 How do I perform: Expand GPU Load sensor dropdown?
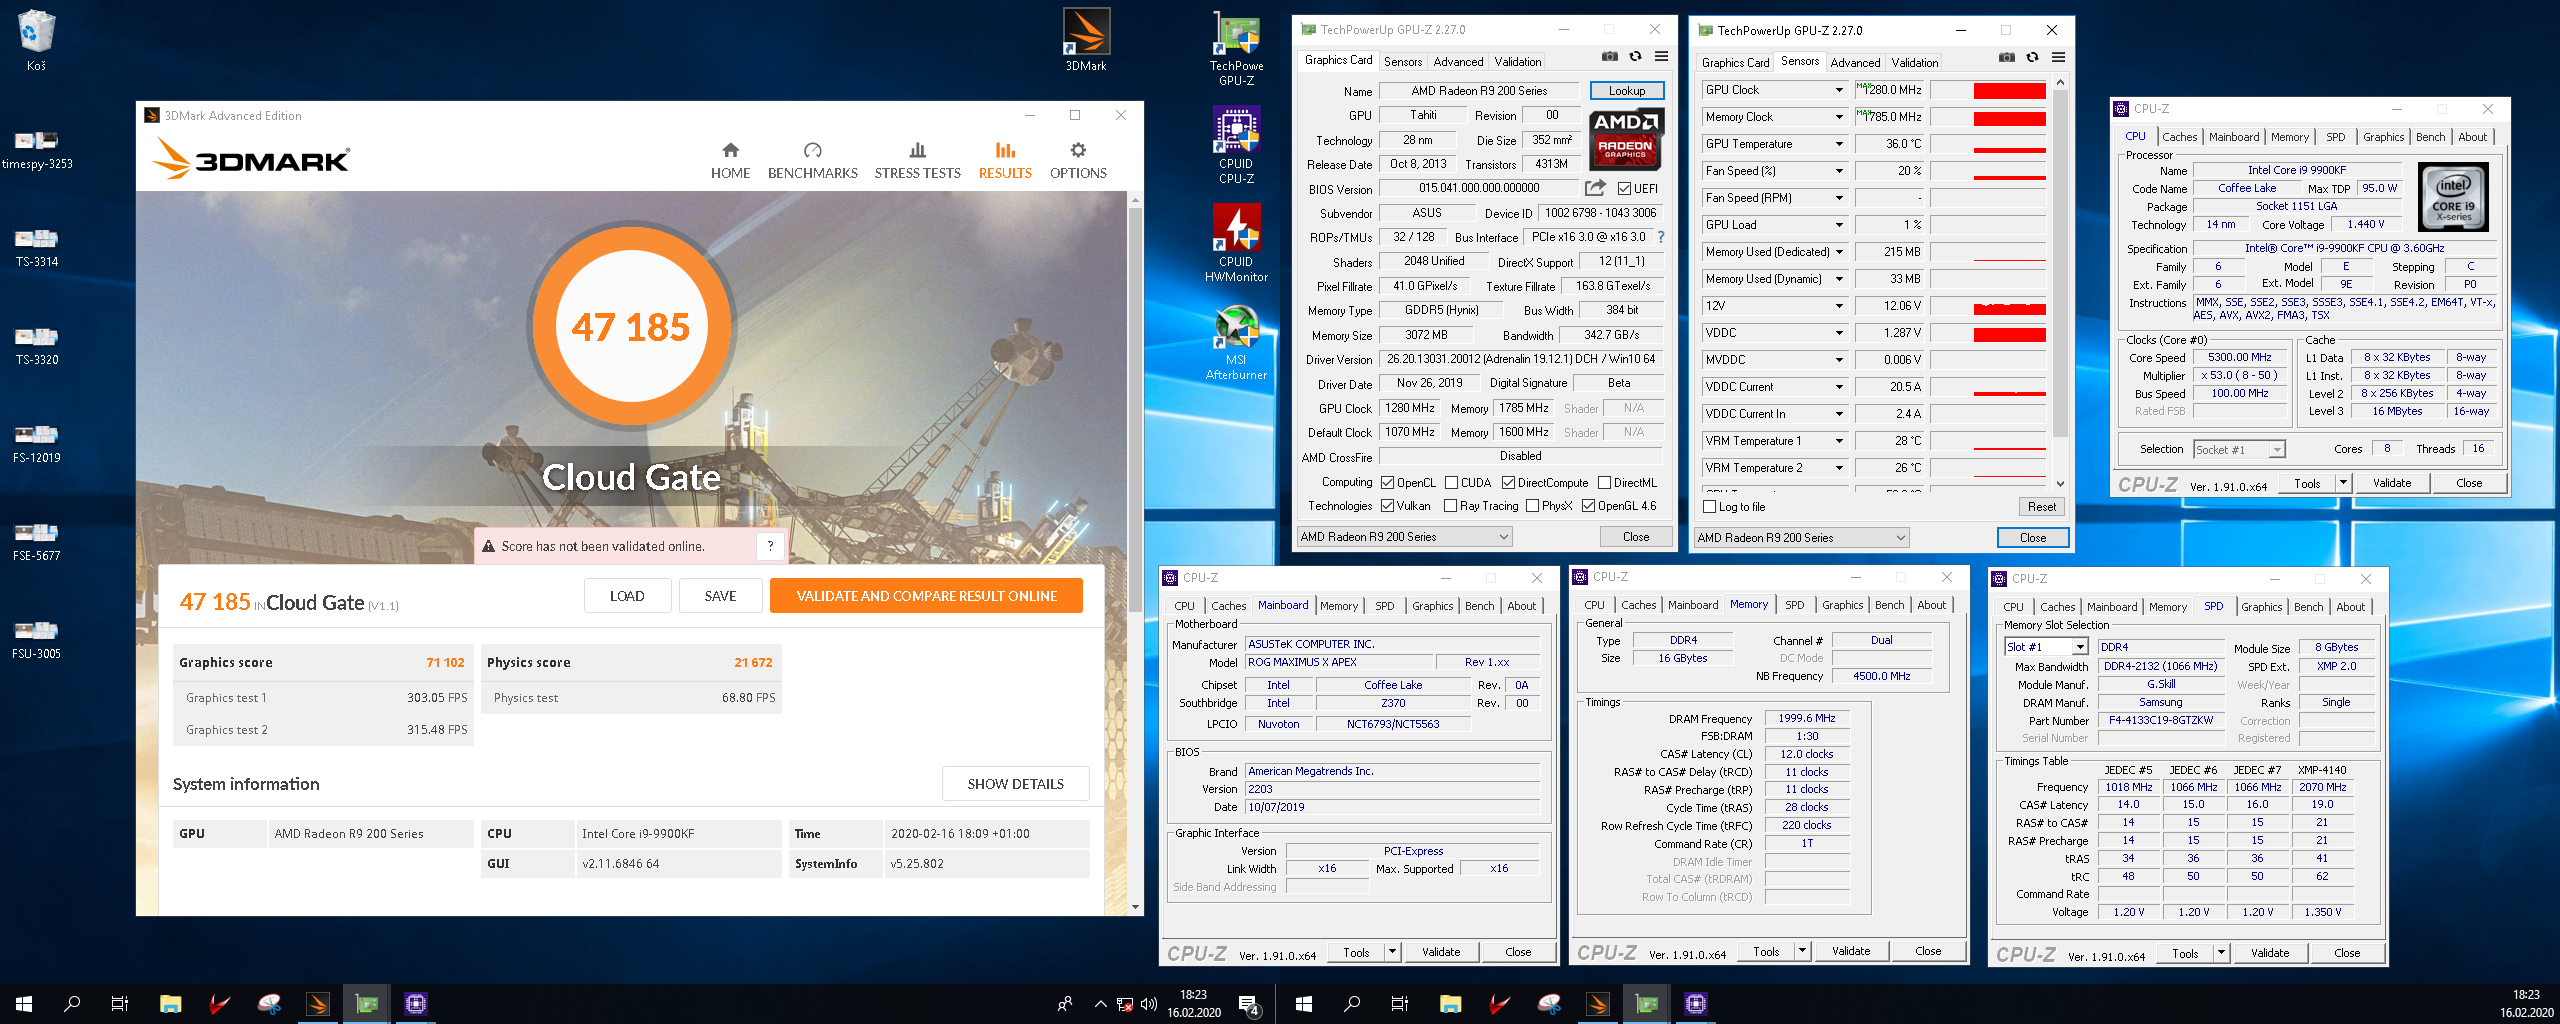(x=1838, y=225)
